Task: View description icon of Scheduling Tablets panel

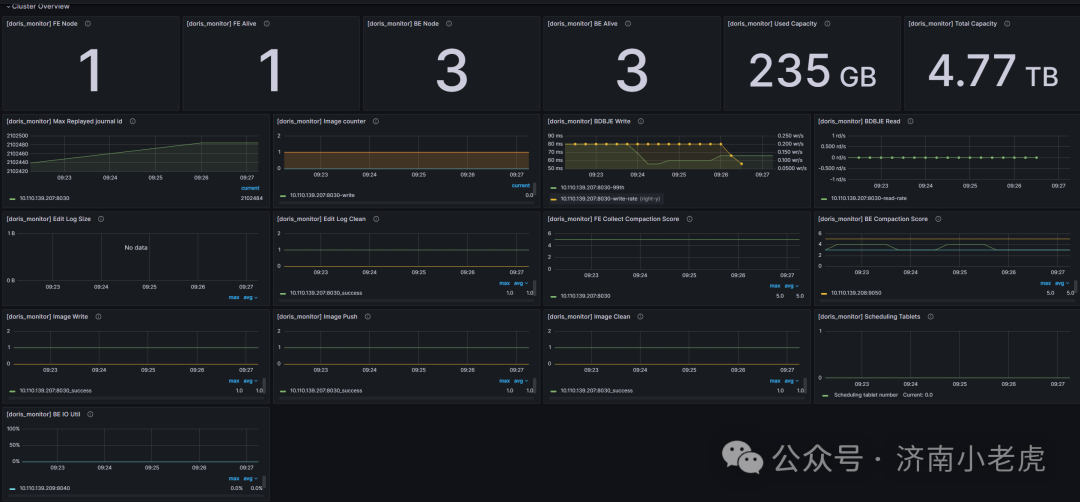Action: point(931,317)
